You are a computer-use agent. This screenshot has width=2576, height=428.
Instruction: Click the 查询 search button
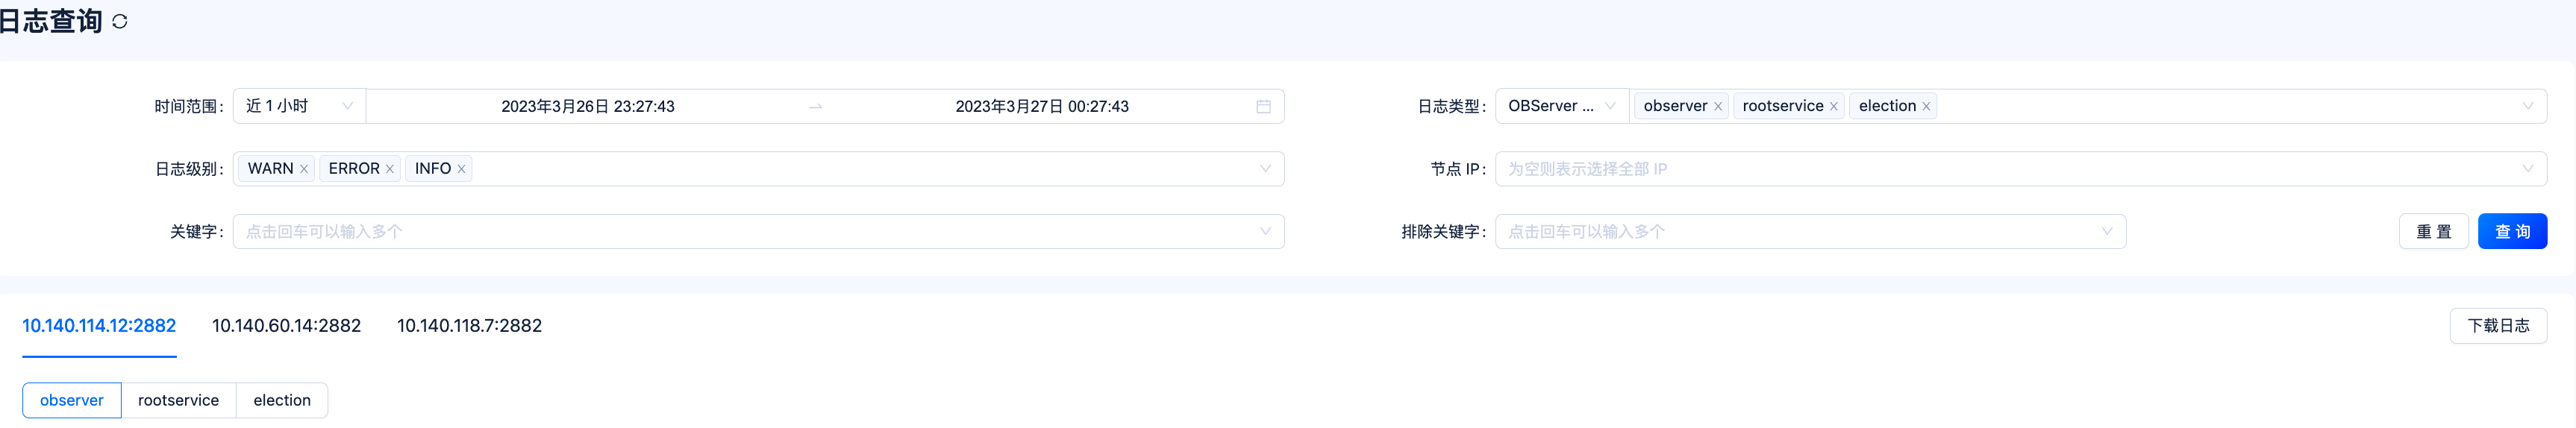(2511, 232)
